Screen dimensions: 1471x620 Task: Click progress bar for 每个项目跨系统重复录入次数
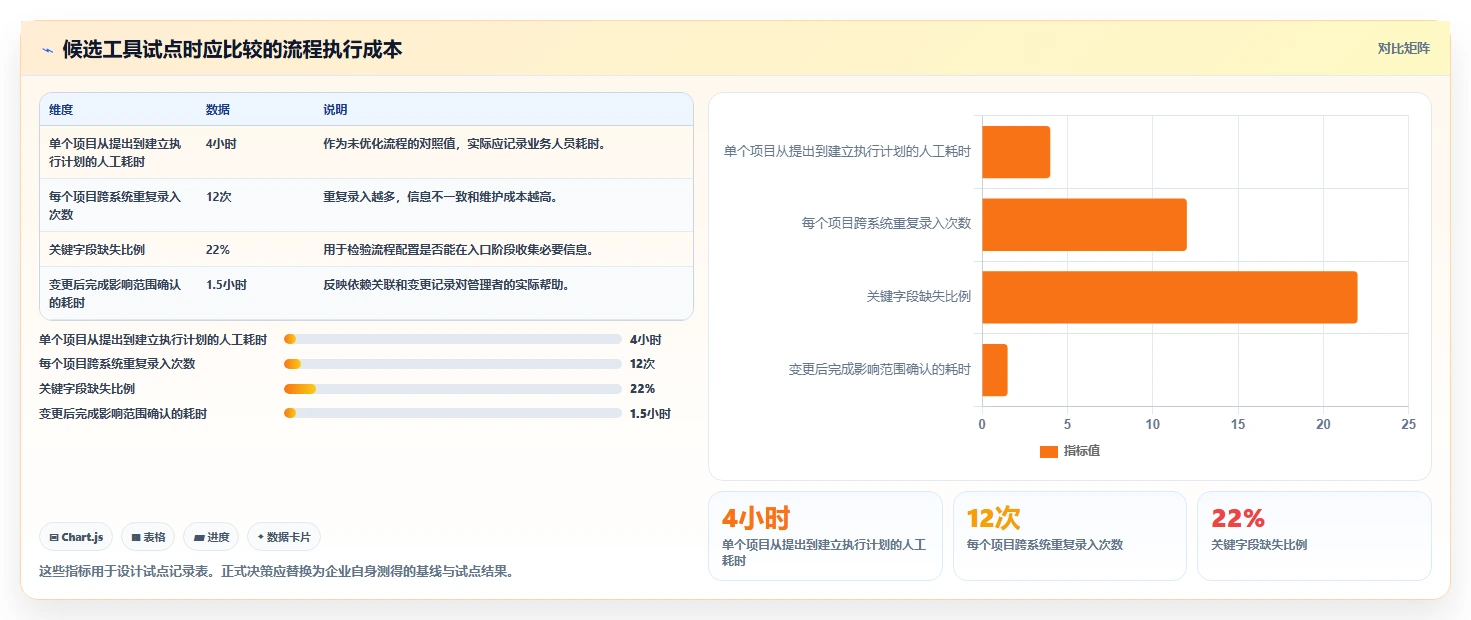[453, 364]
